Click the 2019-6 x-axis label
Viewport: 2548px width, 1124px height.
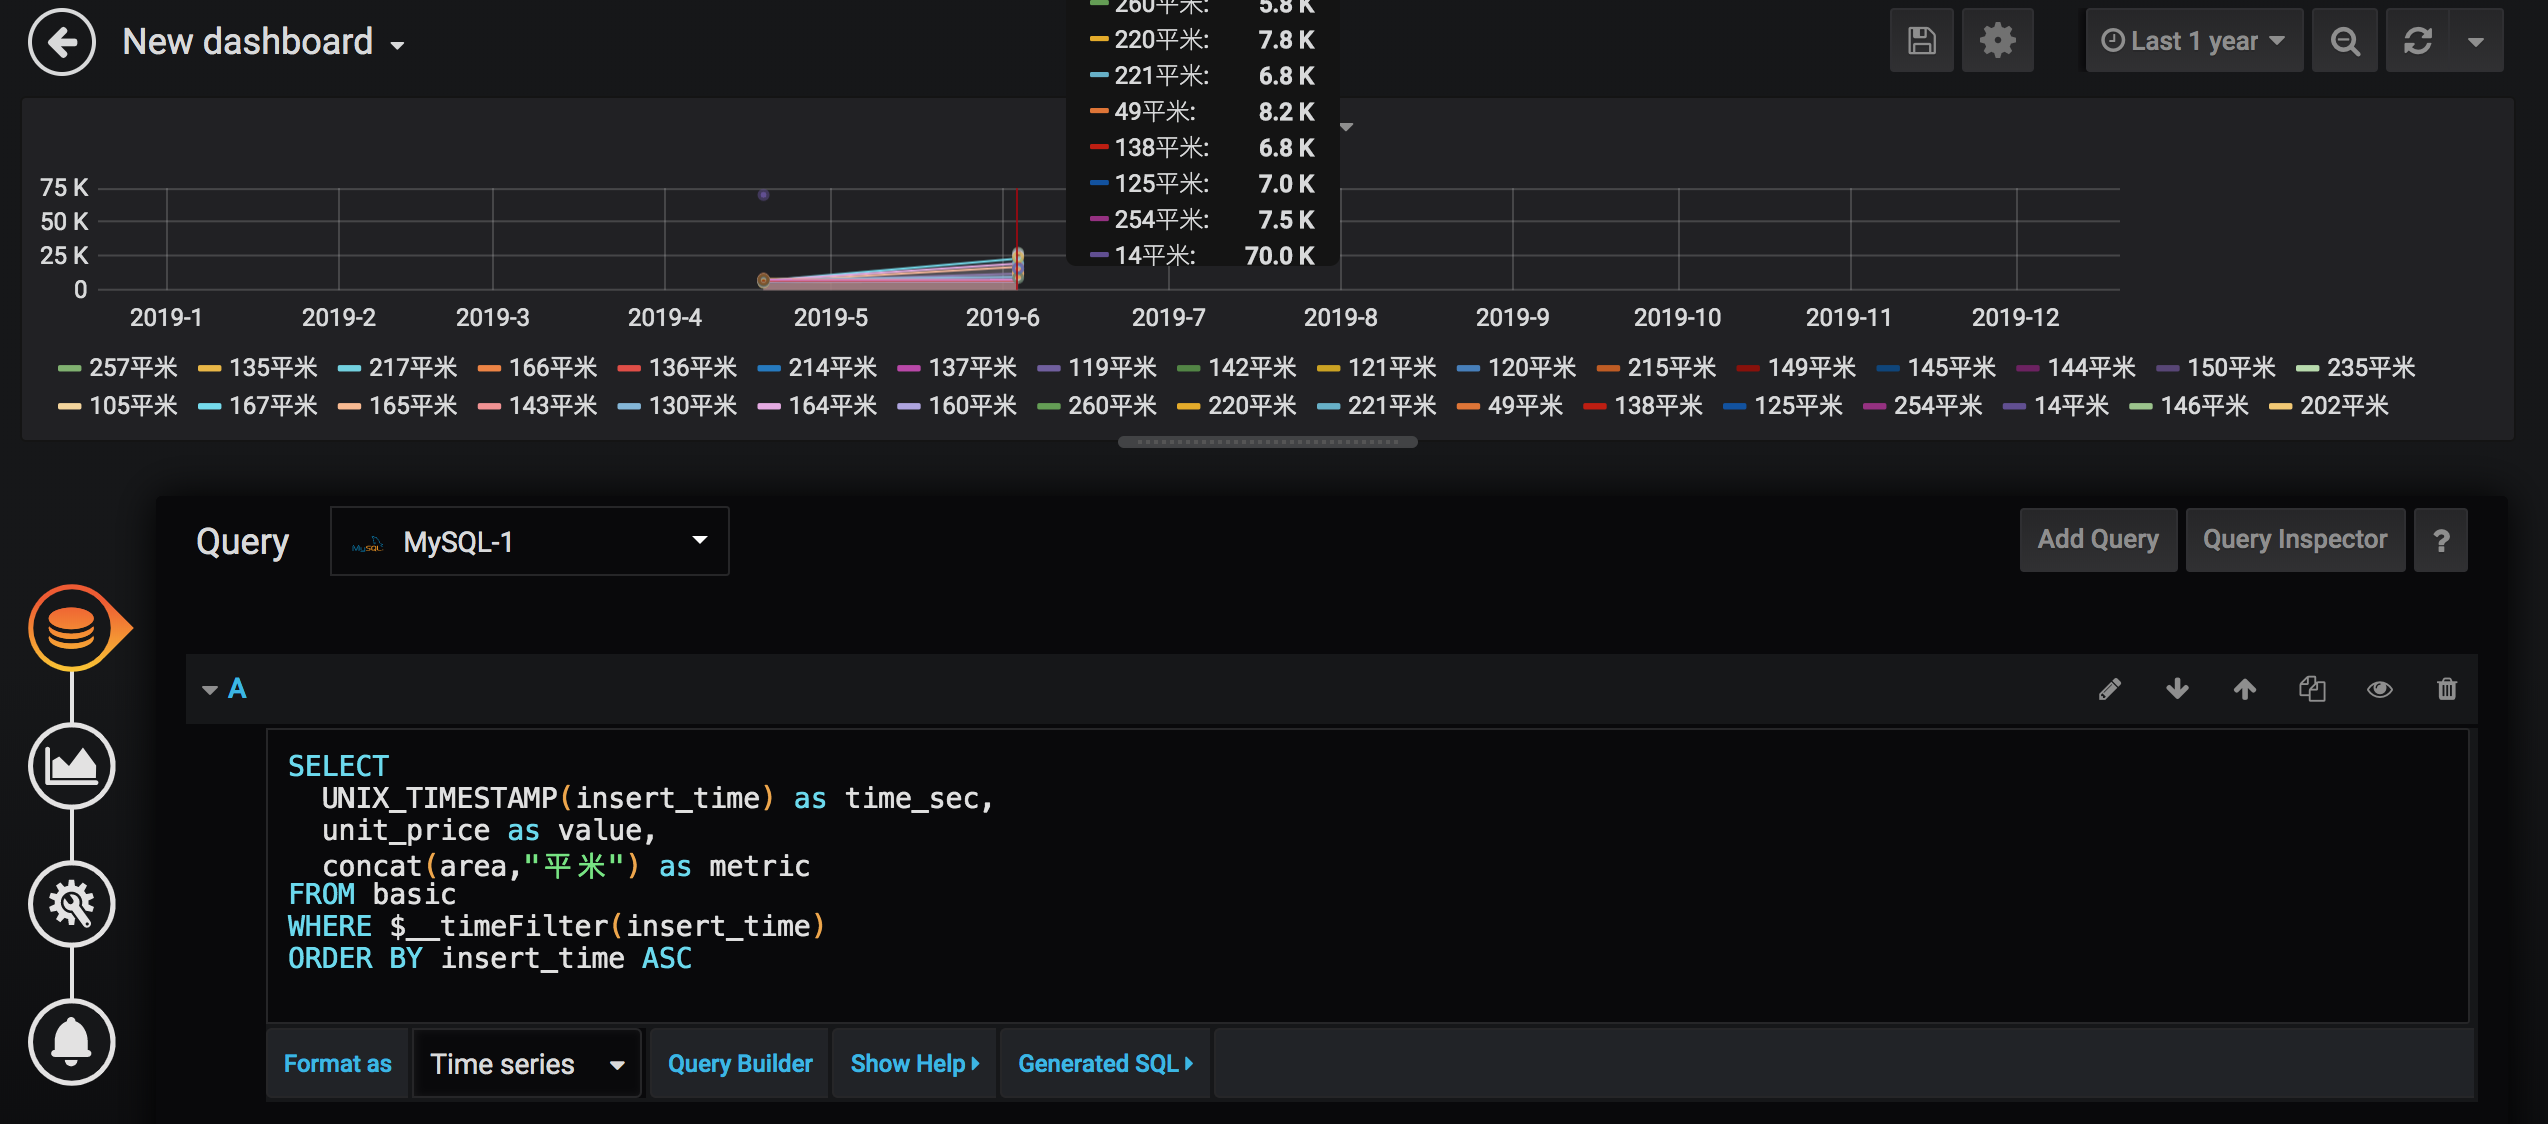click(x=1002, y=318)
